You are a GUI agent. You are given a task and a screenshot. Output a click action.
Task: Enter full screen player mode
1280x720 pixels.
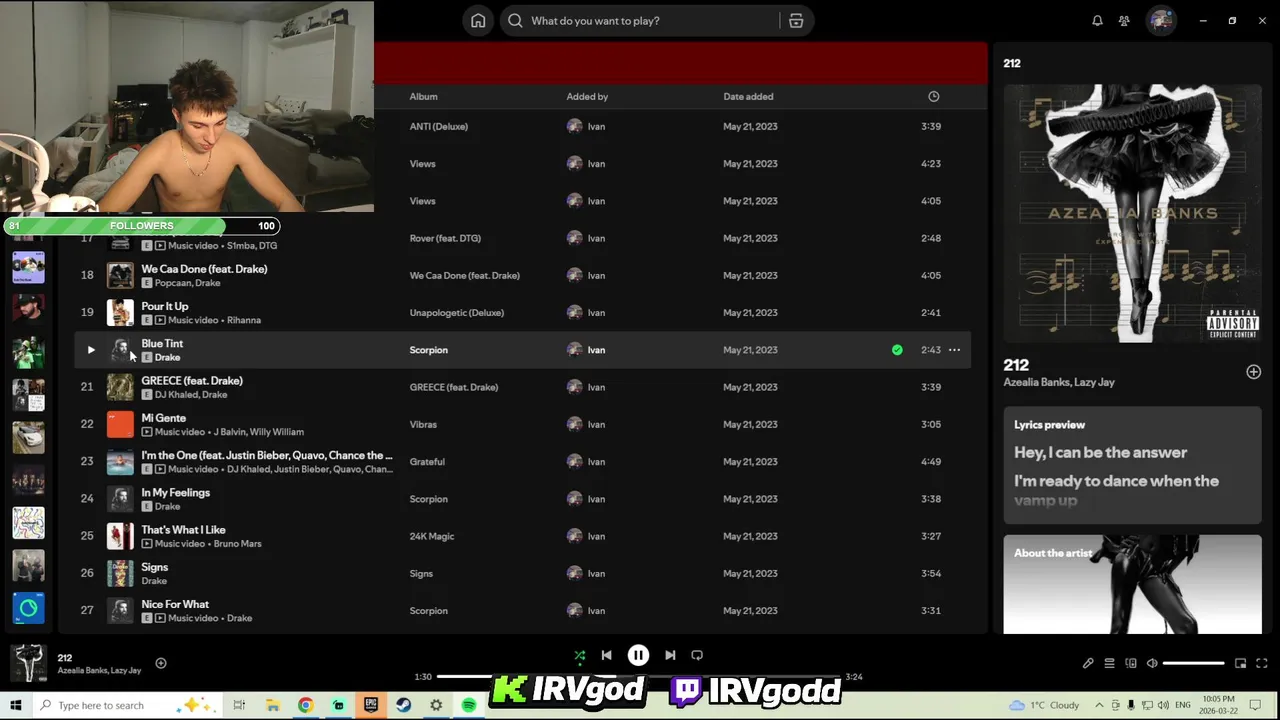tap(1261, 663)
